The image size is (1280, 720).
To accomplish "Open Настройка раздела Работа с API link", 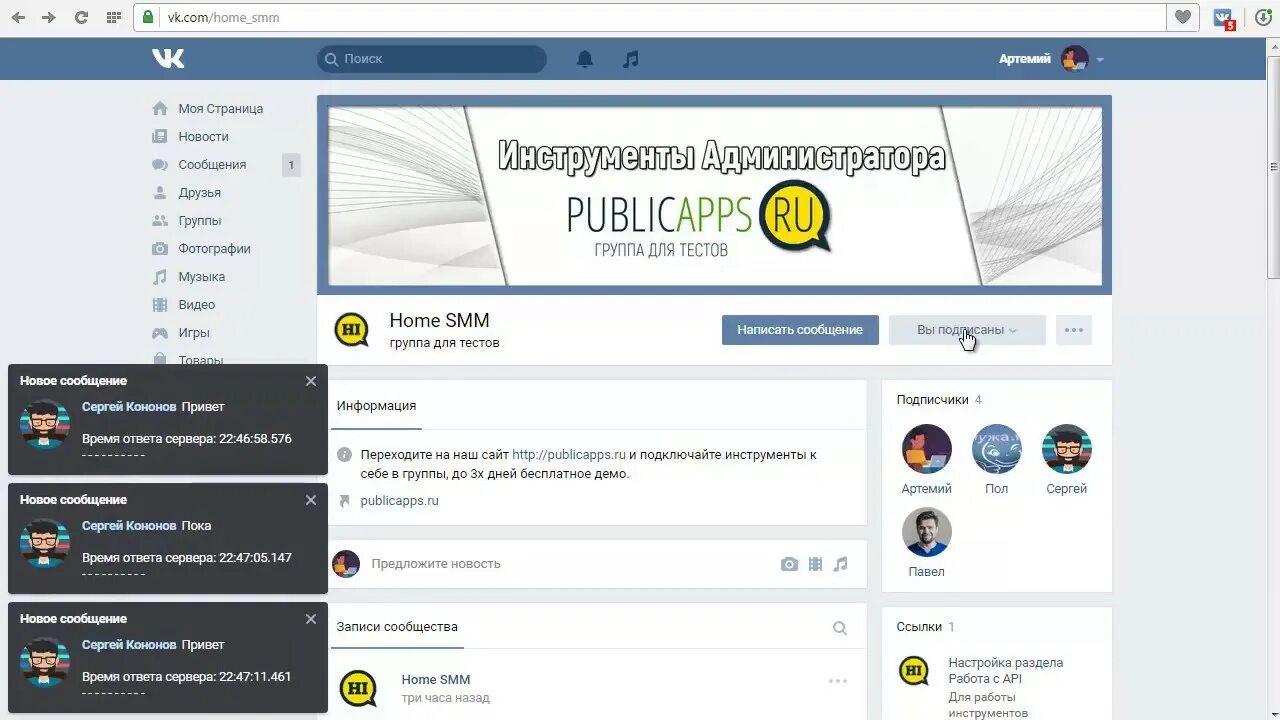I will point(1006,670).
